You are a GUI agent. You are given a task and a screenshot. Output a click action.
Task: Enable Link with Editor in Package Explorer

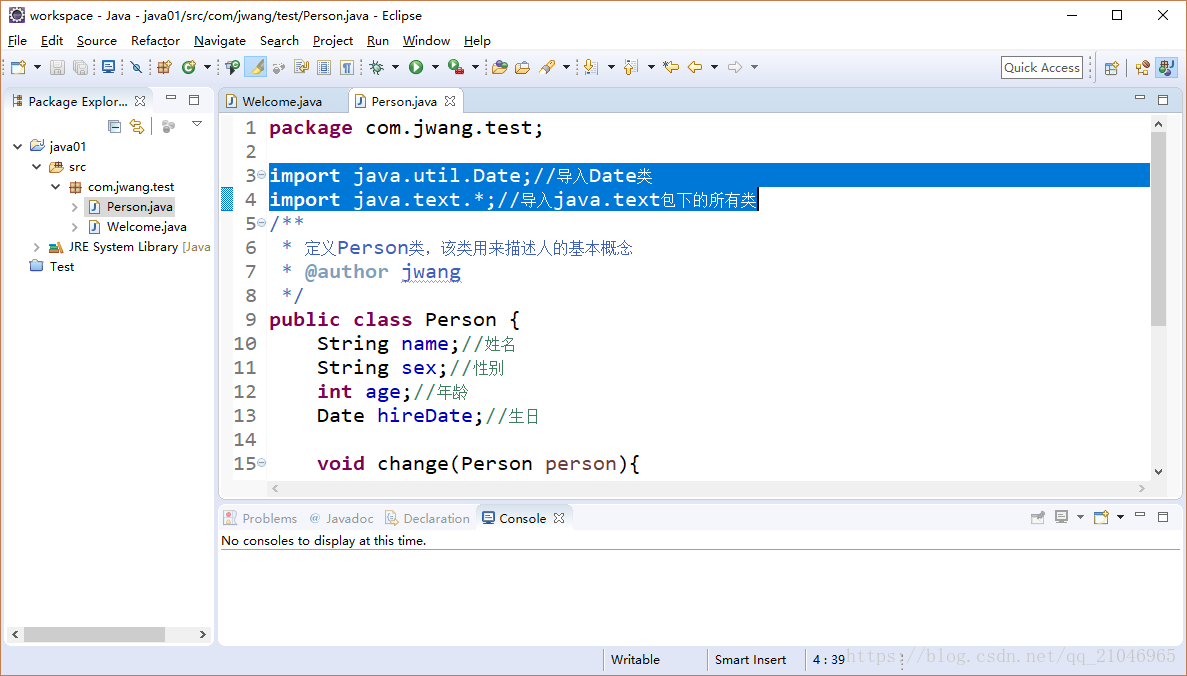click(x=137, y=125)
